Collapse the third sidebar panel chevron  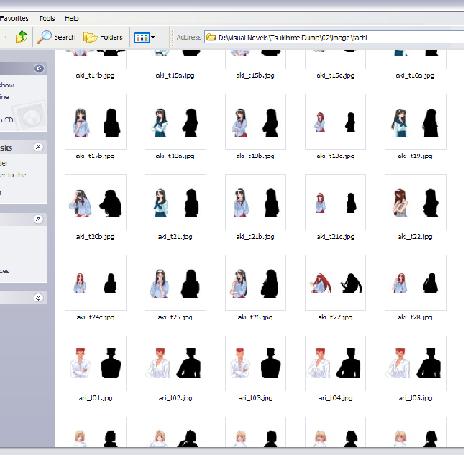38,219
